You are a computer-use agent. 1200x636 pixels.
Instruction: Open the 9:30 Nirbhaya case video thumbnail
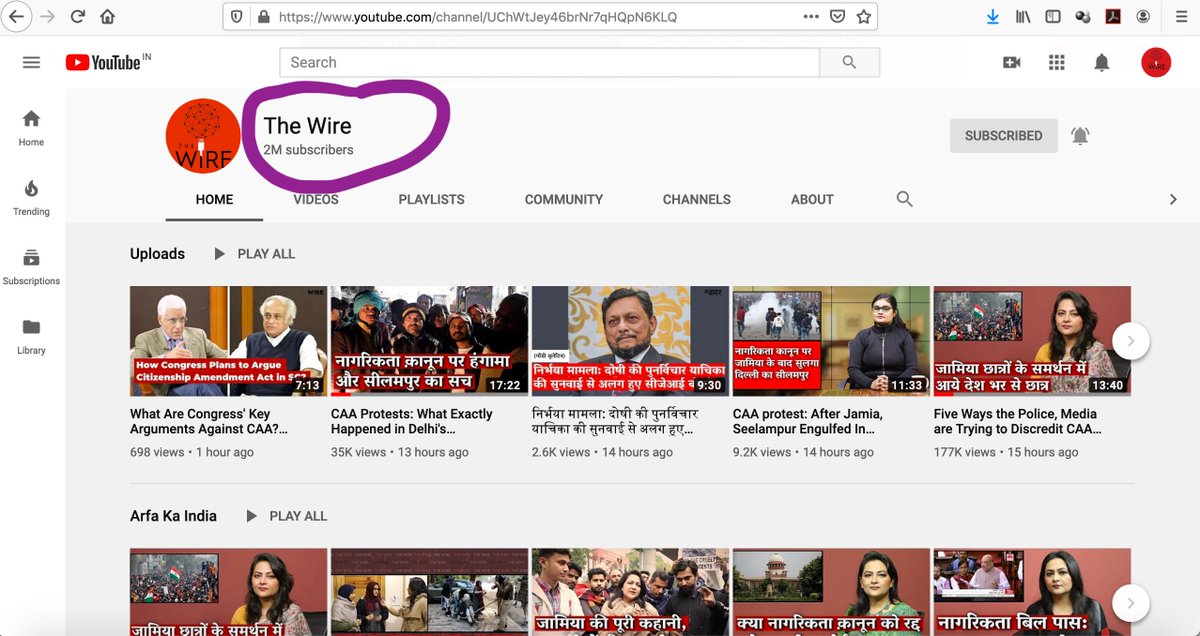[x=630, y=341]
